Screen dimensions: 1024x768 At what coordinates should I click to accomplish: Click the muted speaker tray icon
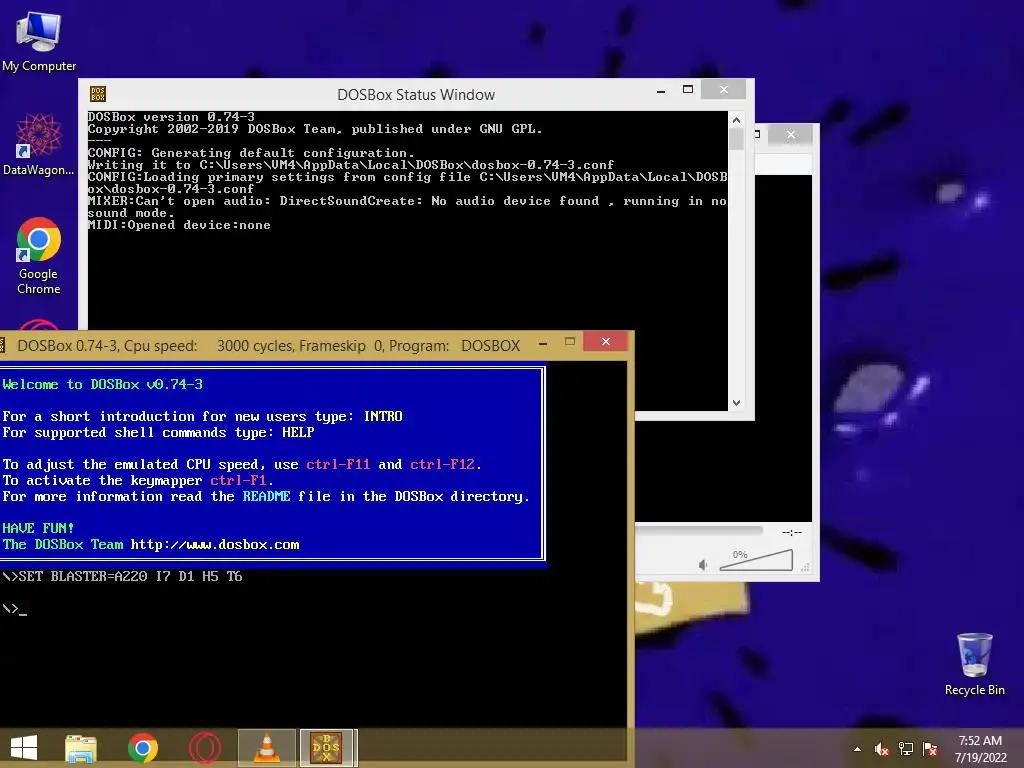882,749
